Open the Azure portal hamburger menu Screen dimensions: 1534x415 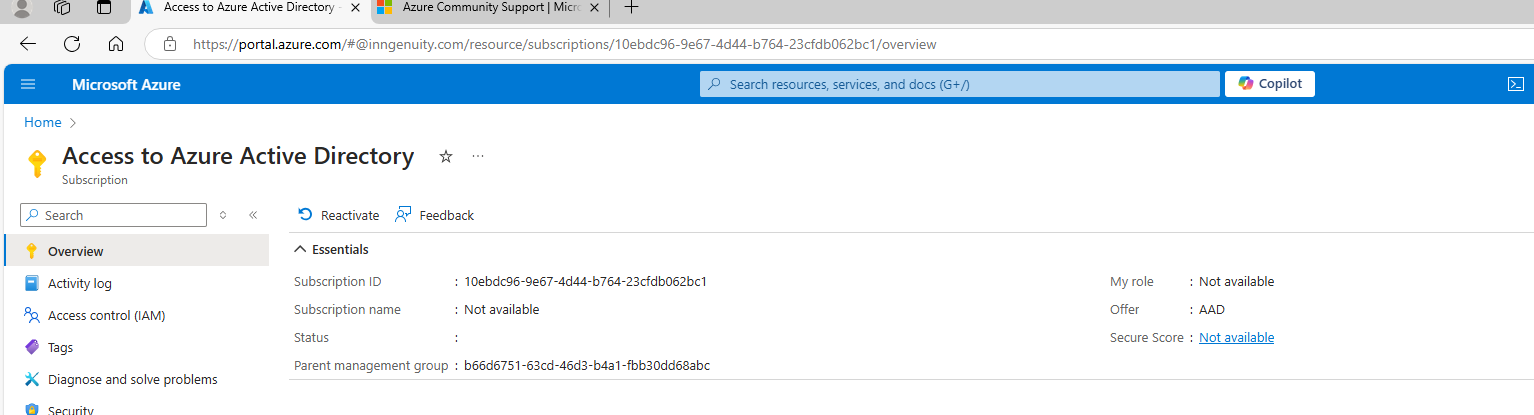(x=28, y=85)
